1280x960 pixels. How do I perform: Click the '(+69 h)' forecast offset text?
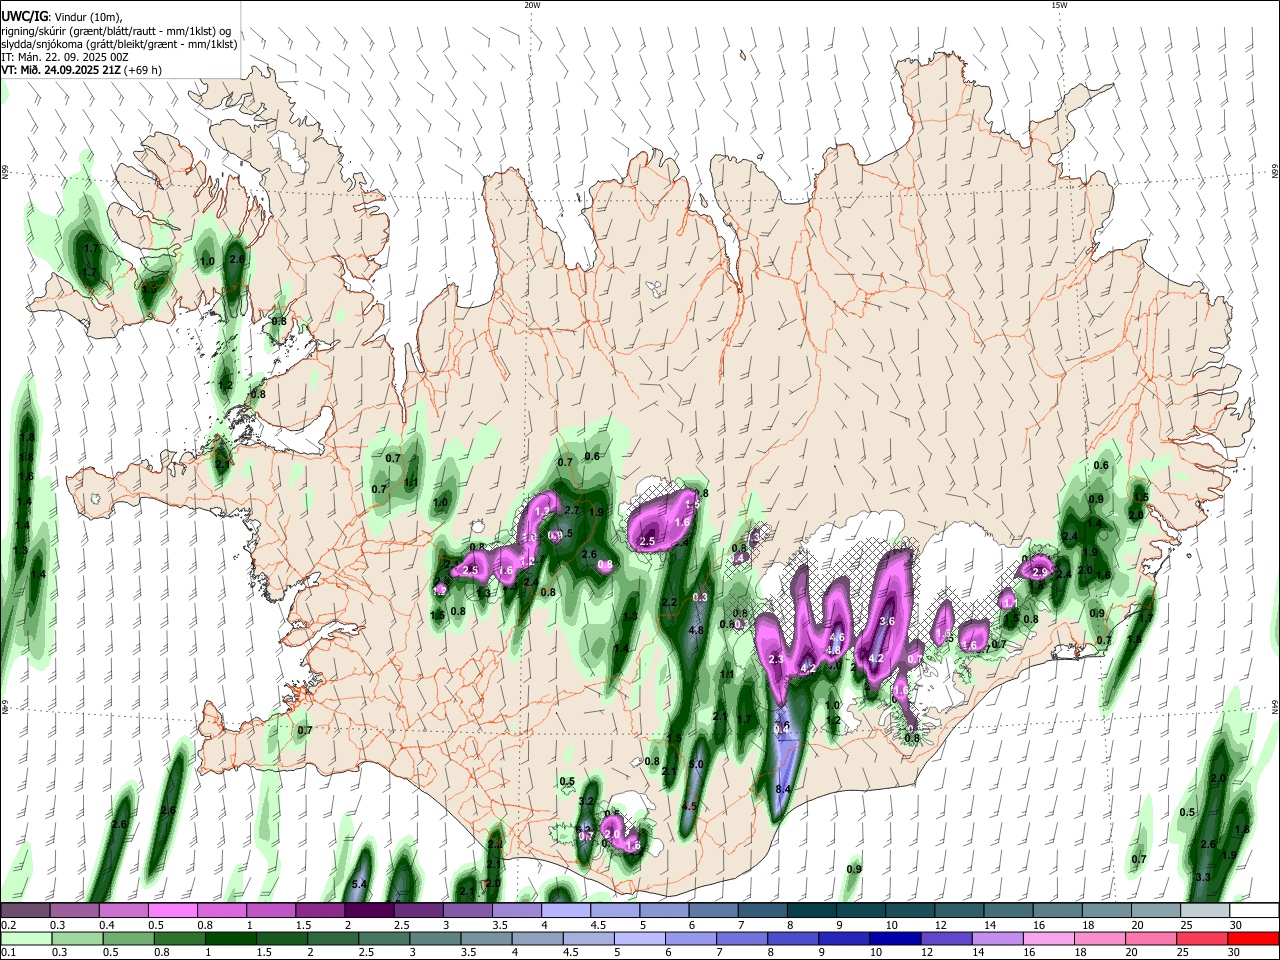[142, 70]
